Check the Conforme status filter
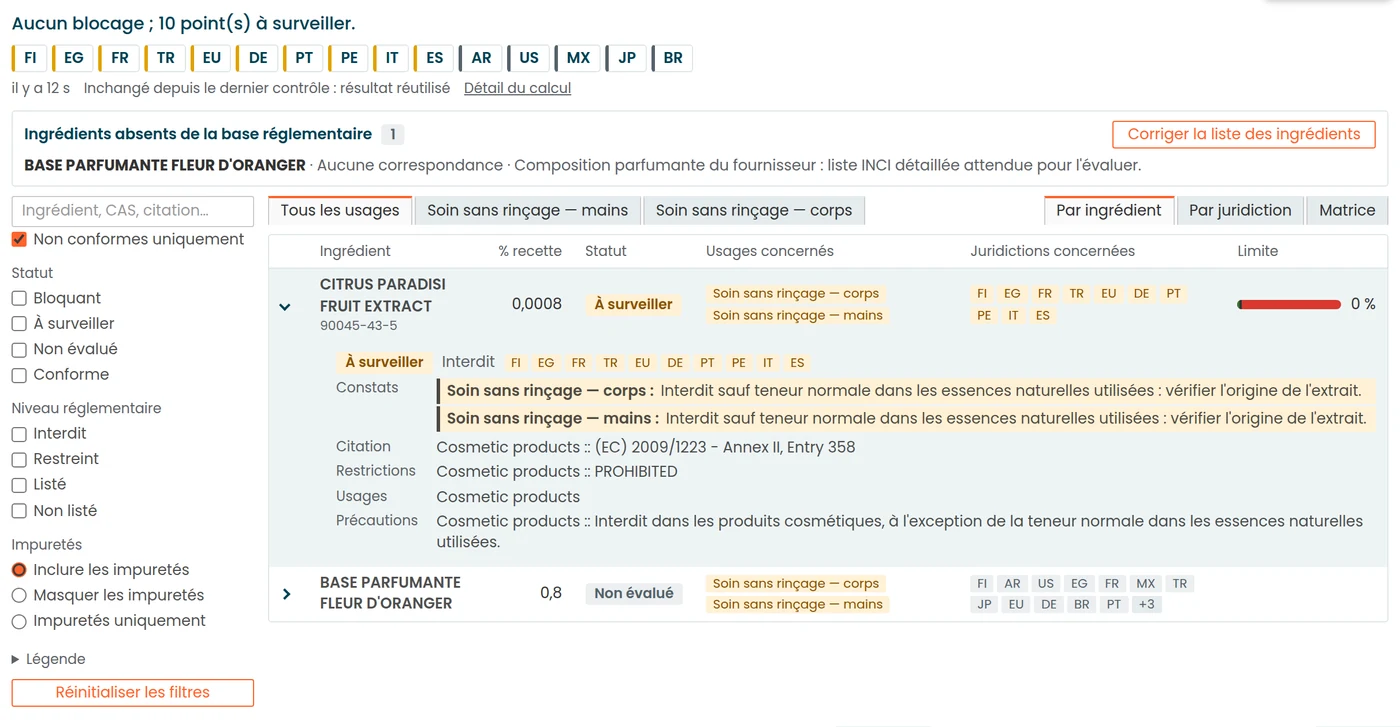The height and width of the screenshot is (727, 1400). pos(18,375)
